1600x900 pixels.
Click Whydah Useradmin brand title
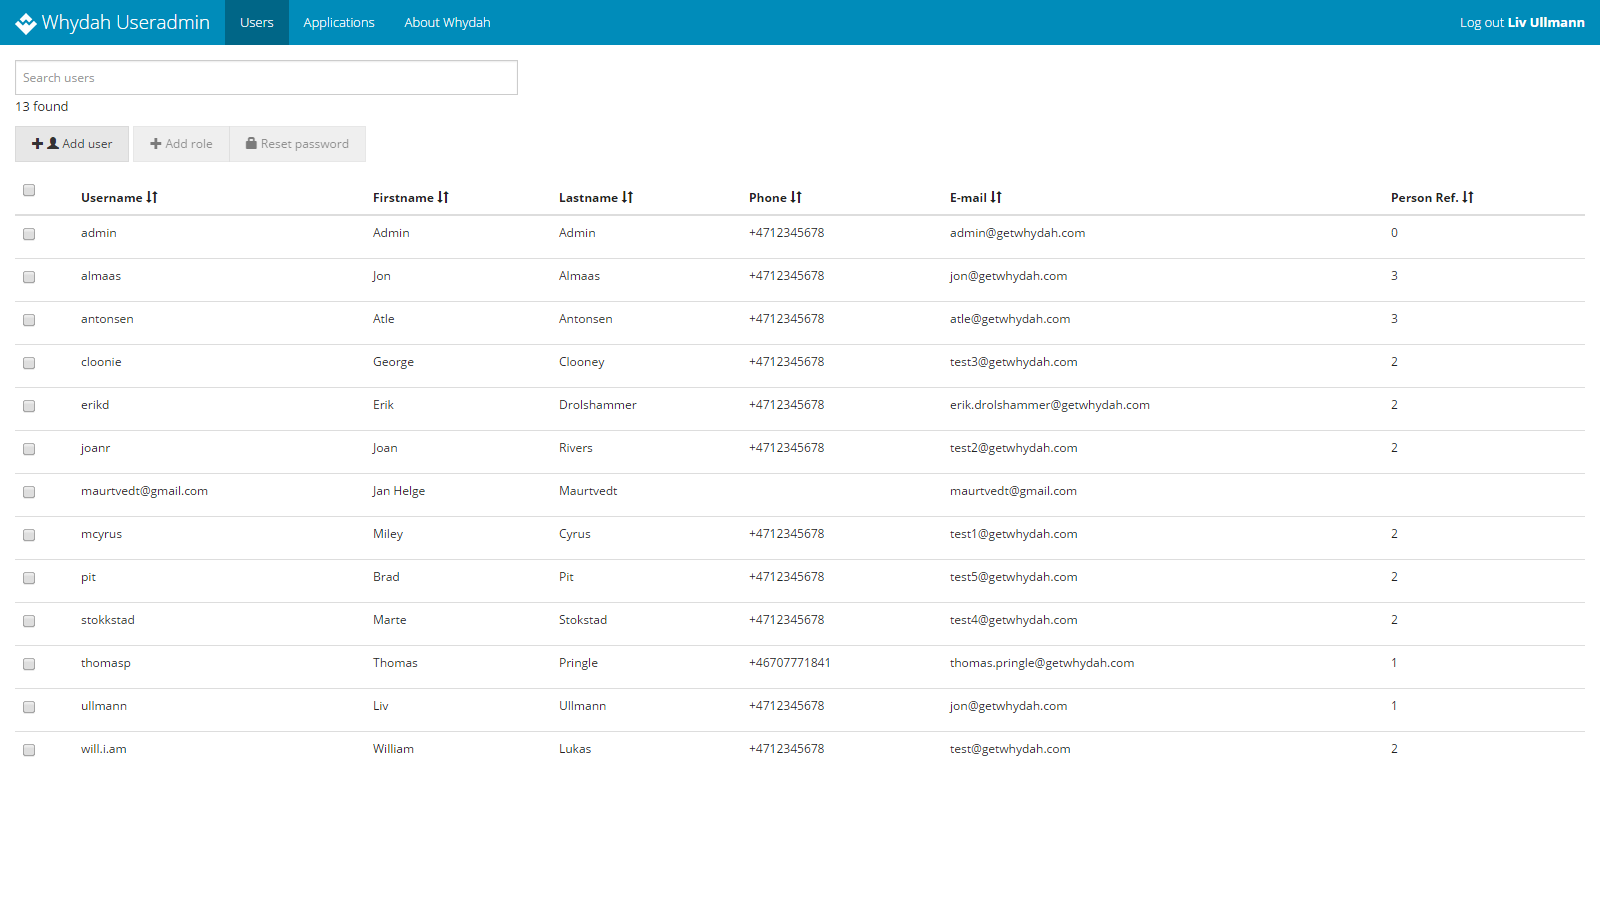coord(126,22)
